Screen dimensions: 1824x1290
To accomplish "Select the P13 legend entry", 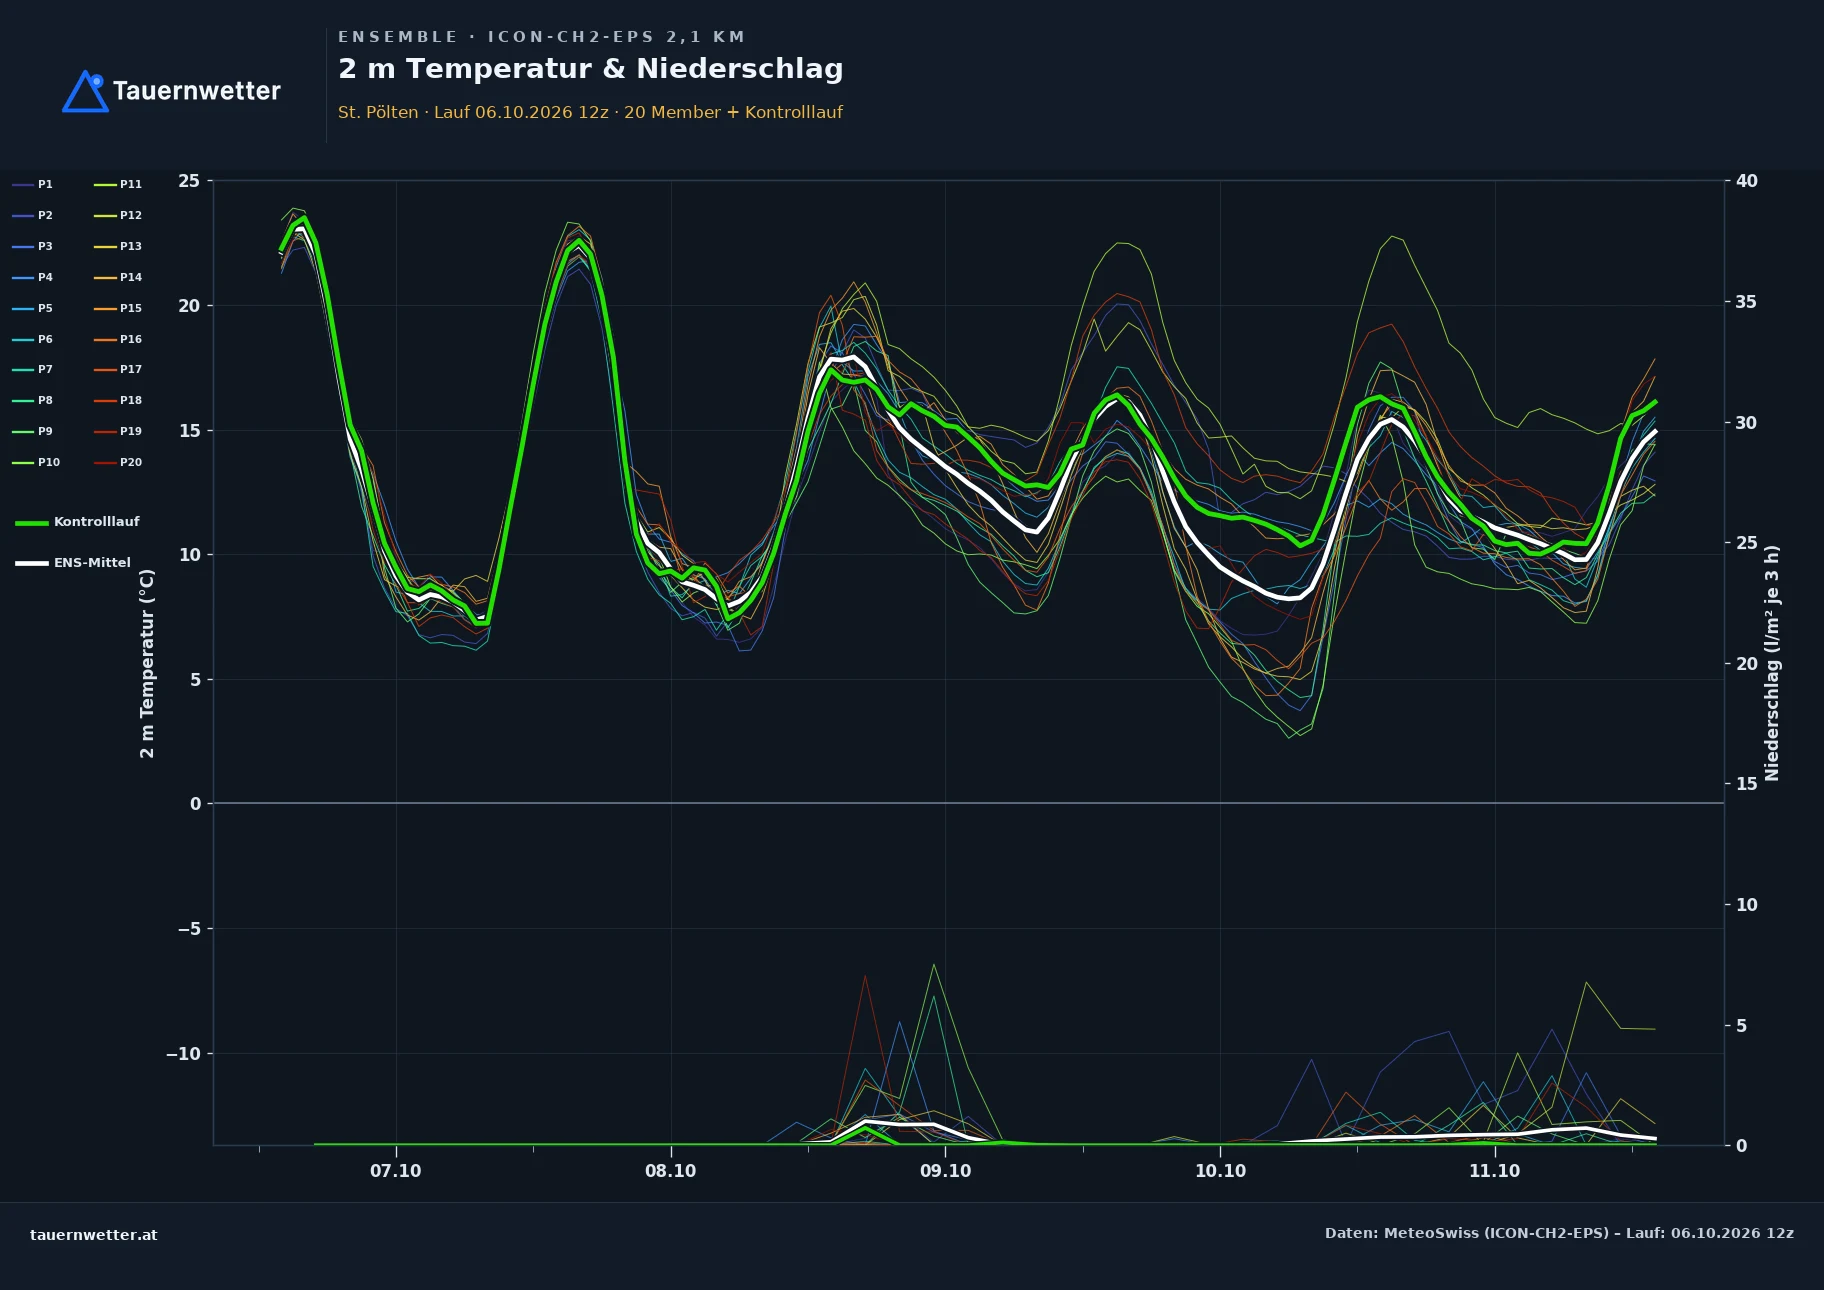I will tap(118, 246).
